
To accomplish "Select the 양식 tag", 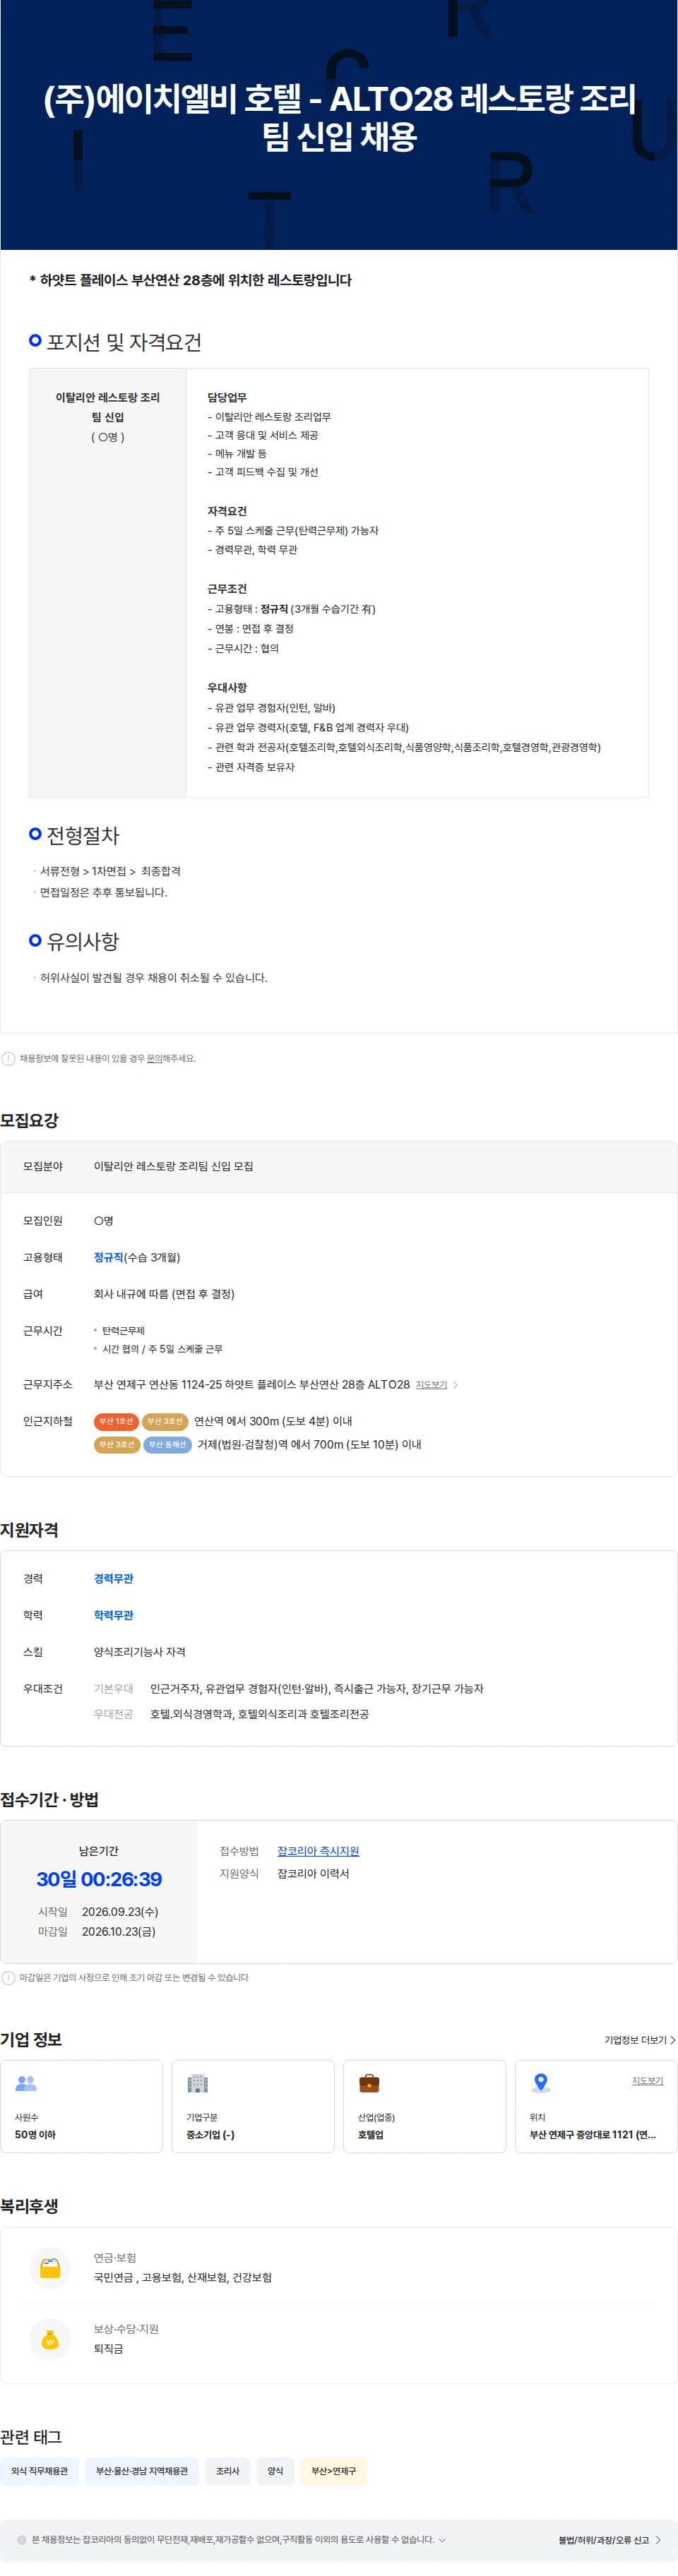I will point(275,2470).
